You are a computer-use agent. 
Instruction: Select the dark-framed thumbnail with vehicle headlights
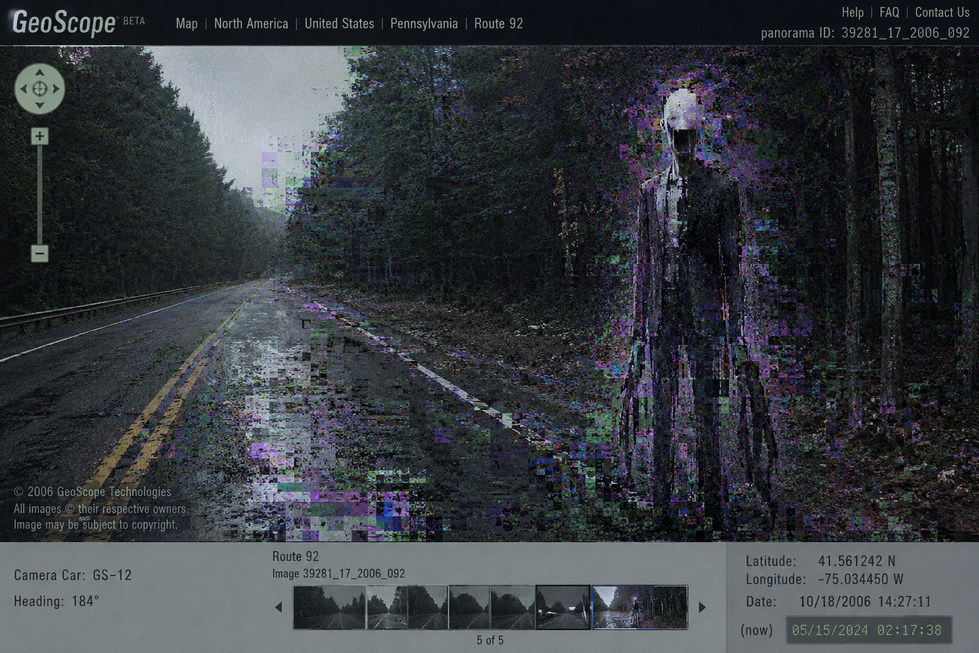pos(563,607)
